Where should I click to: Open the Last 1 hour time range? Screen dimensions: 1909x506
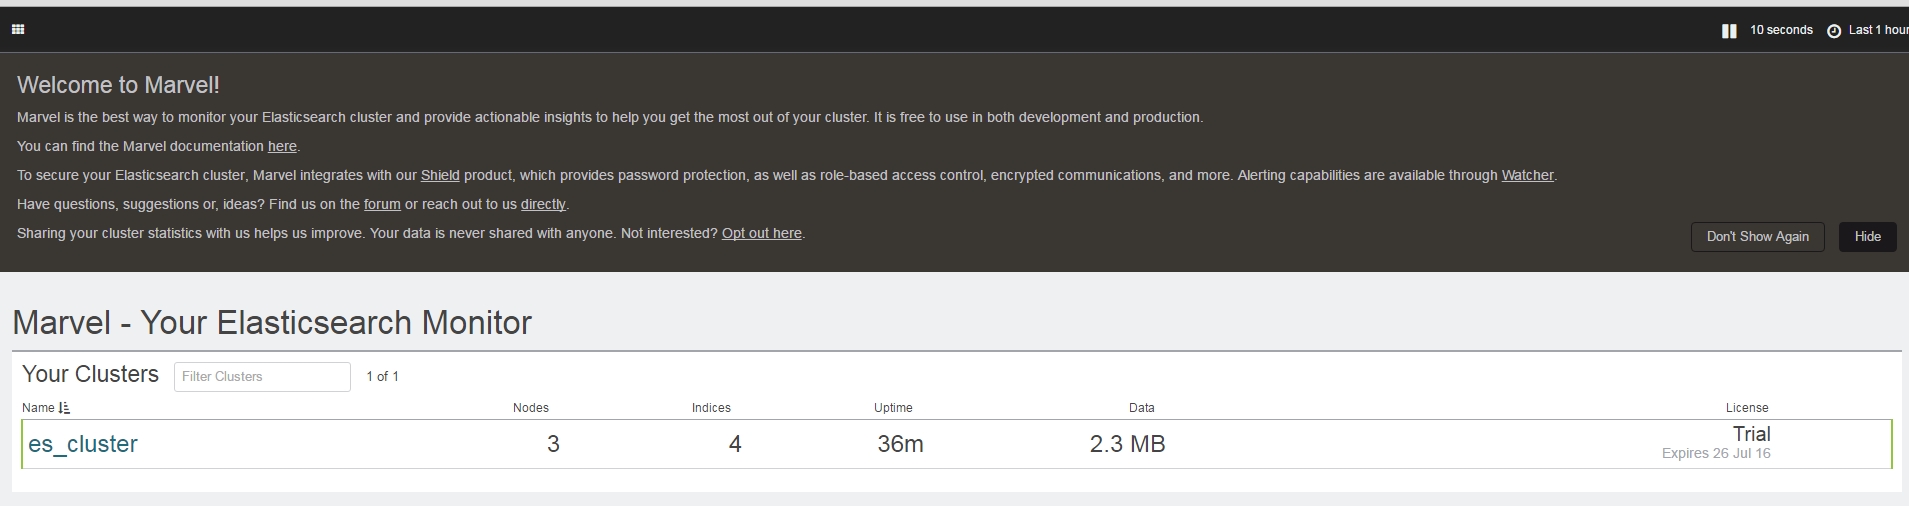click(1878, 30)
